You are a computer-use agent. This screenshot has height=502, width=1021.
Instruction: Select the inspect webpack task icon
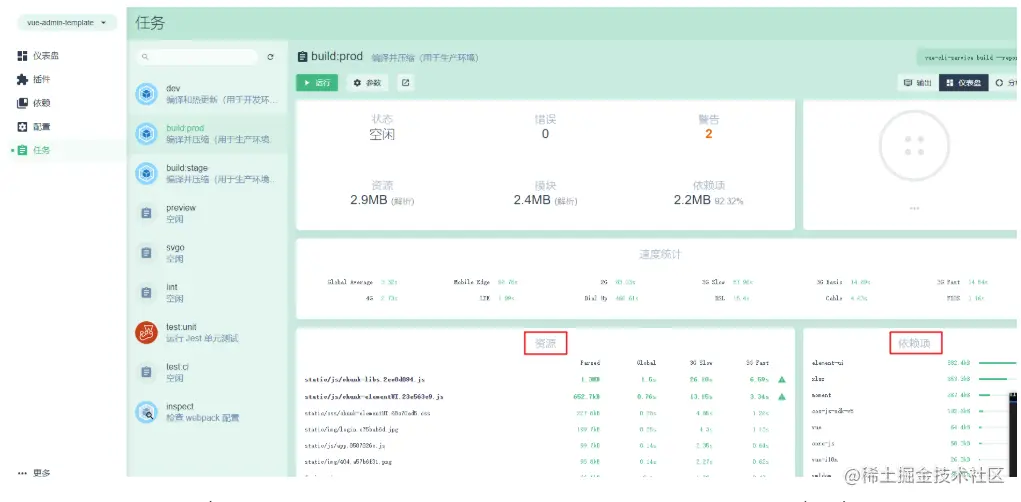(x=147, y=411)
